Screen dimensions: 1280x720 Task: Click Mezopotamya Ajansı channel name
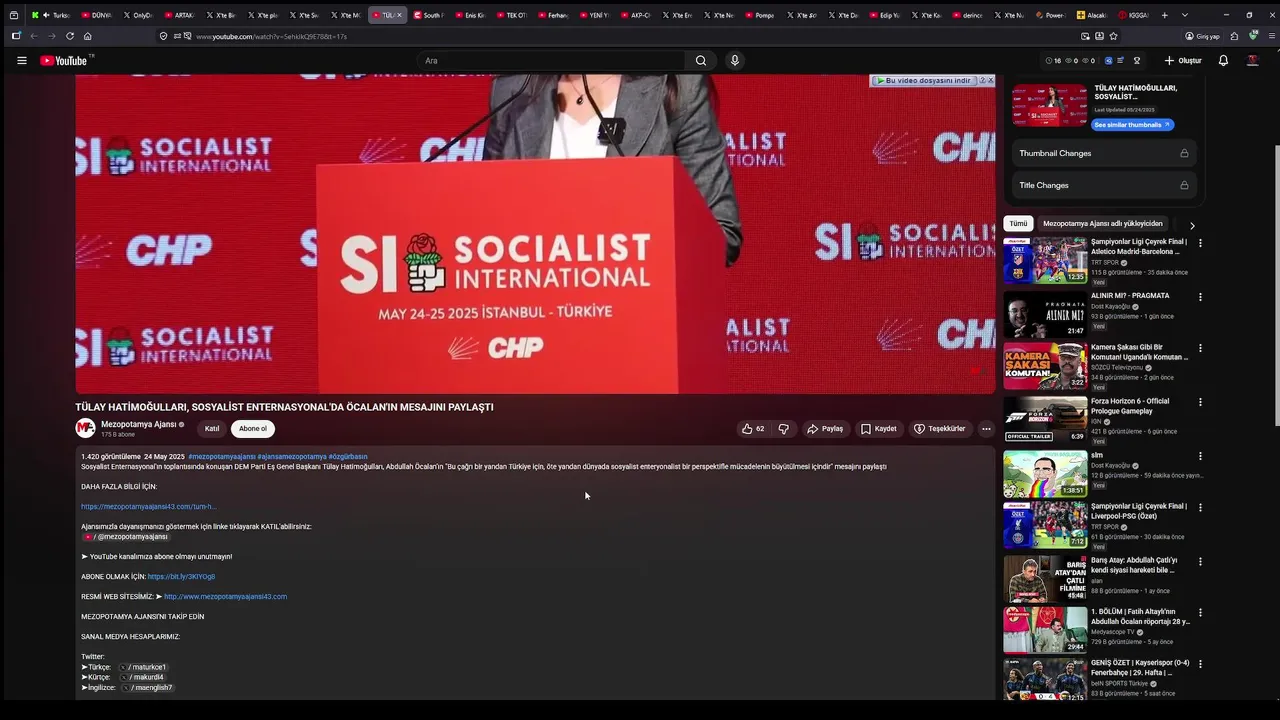(138, 424)
